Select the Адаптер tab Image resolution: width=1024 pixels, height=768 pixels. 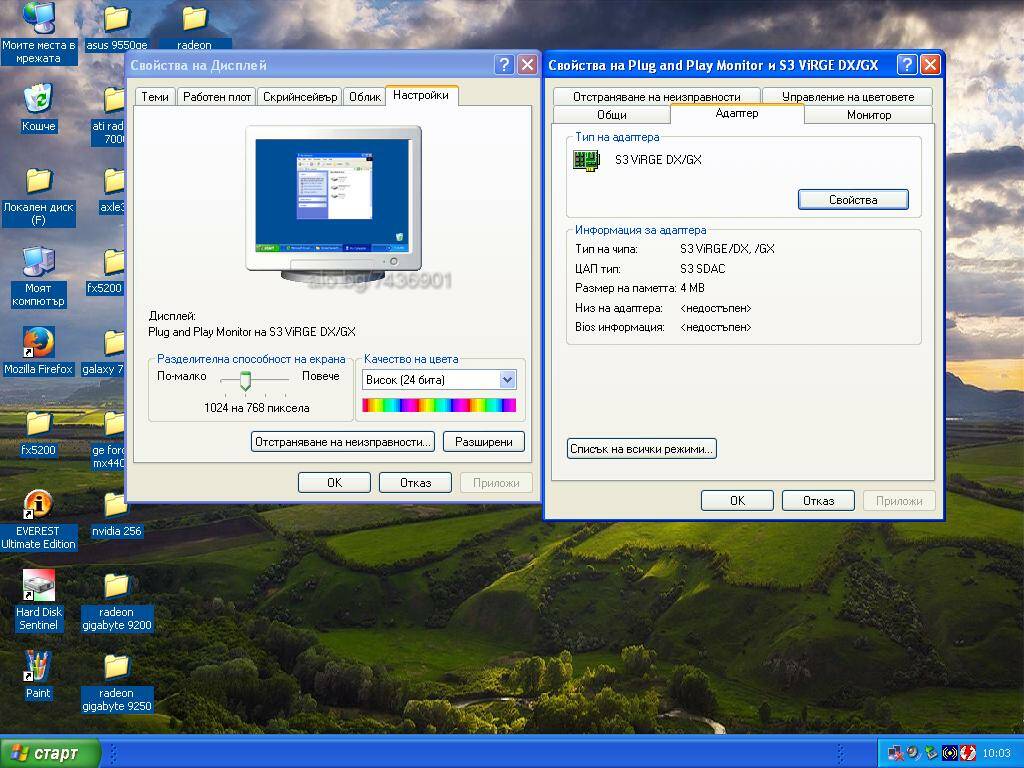737,113
